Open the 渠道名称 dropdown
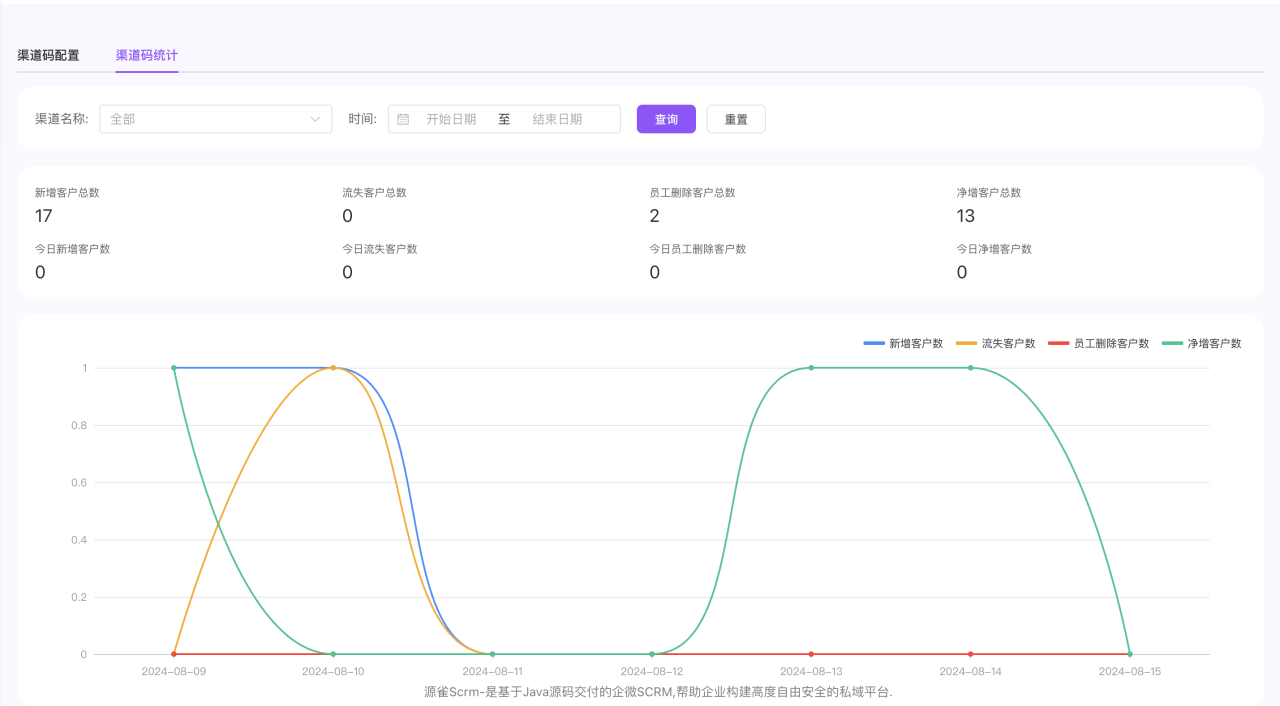The image size is (1280, 706). (205, 119)
